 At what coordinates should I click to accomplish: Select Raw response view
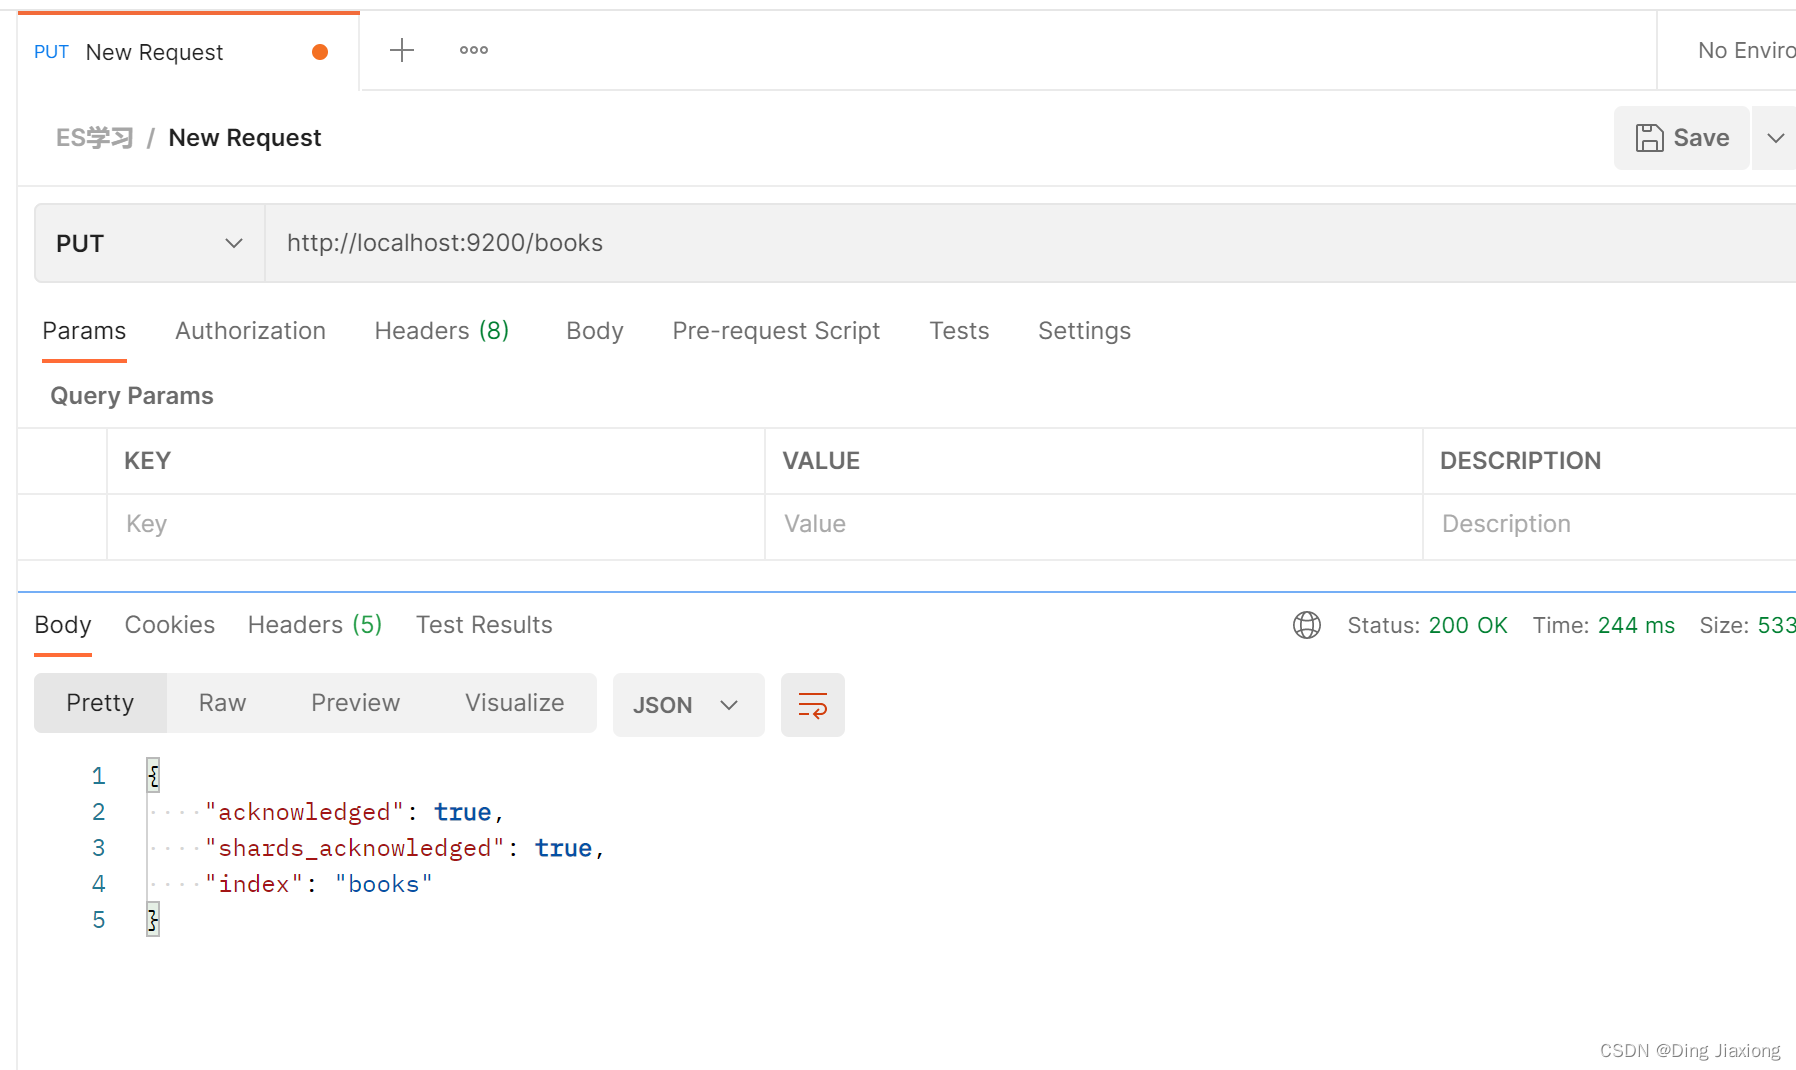(x=222, y=703)
